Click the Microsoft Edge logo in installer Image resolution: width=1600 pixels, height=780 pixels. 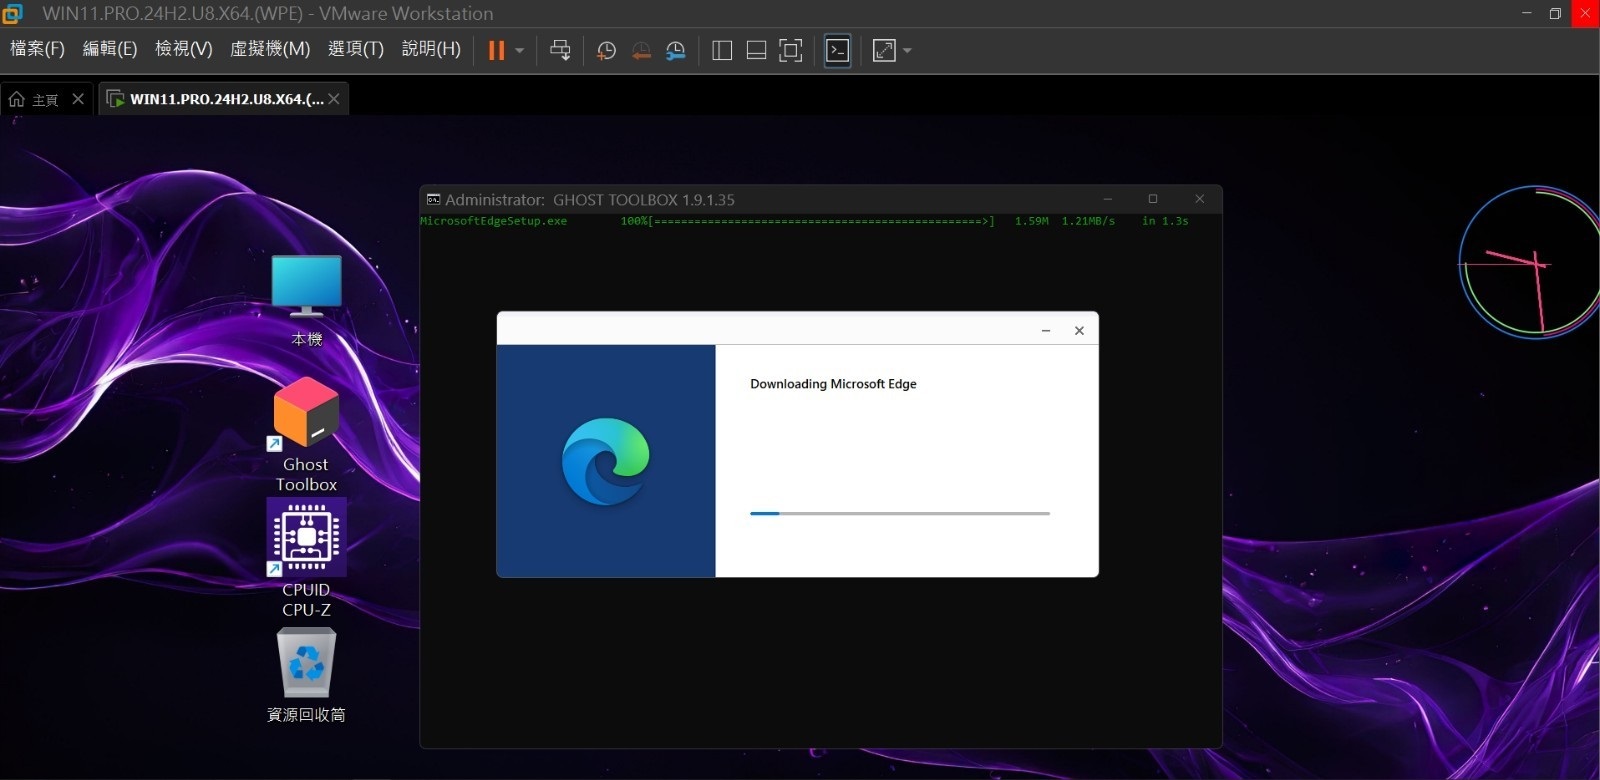[606, 461]
